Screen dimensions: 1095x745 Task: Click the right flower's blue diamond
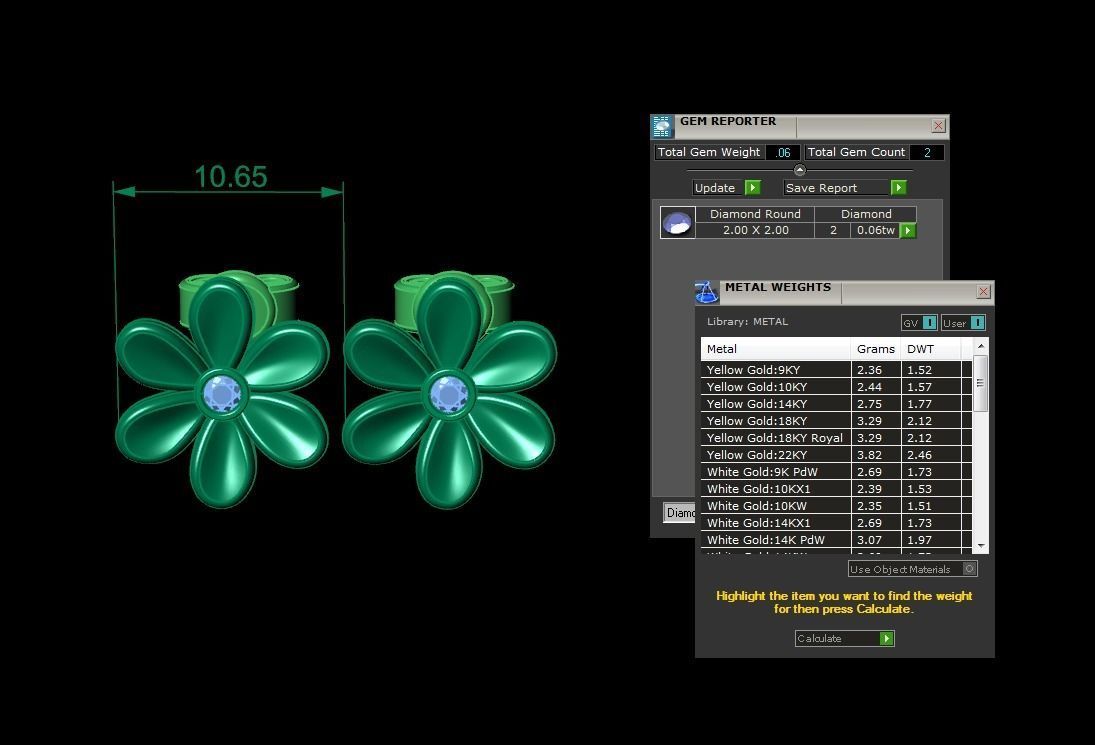(x=448, y=394)
